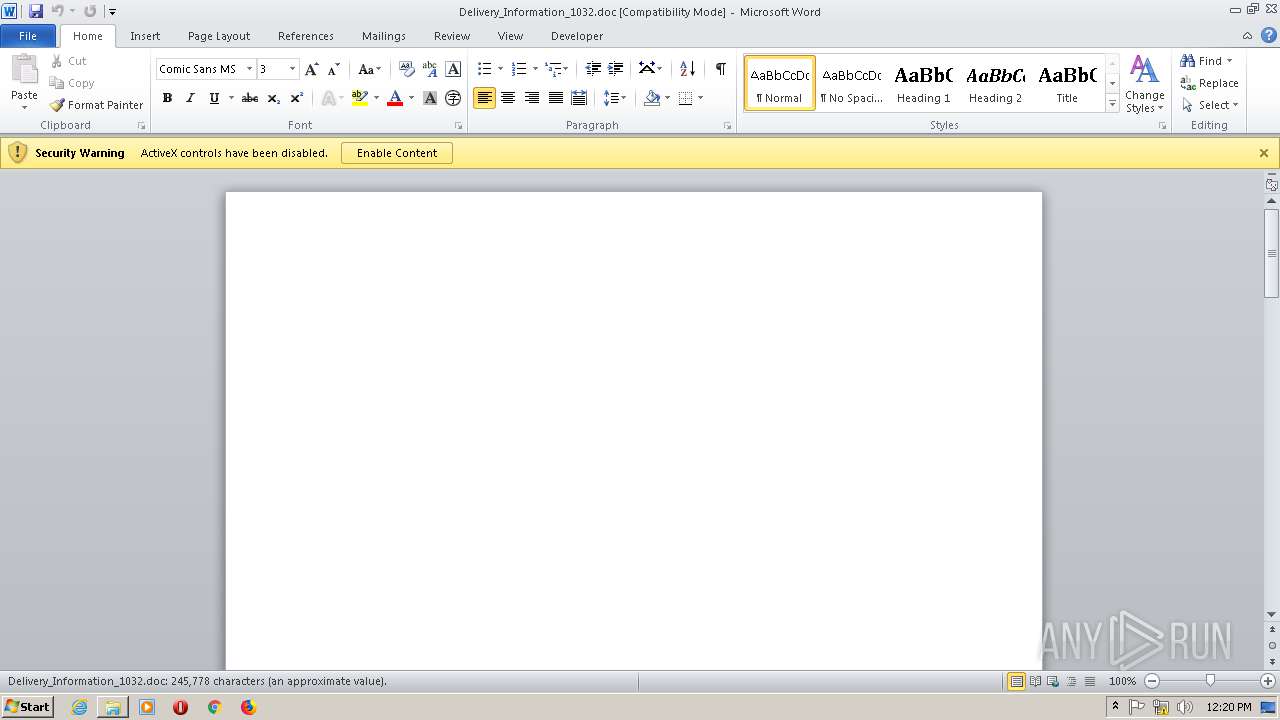Open Google Chrome from taskbar
Screen dimensions: 1280x720
pos(214,707)
